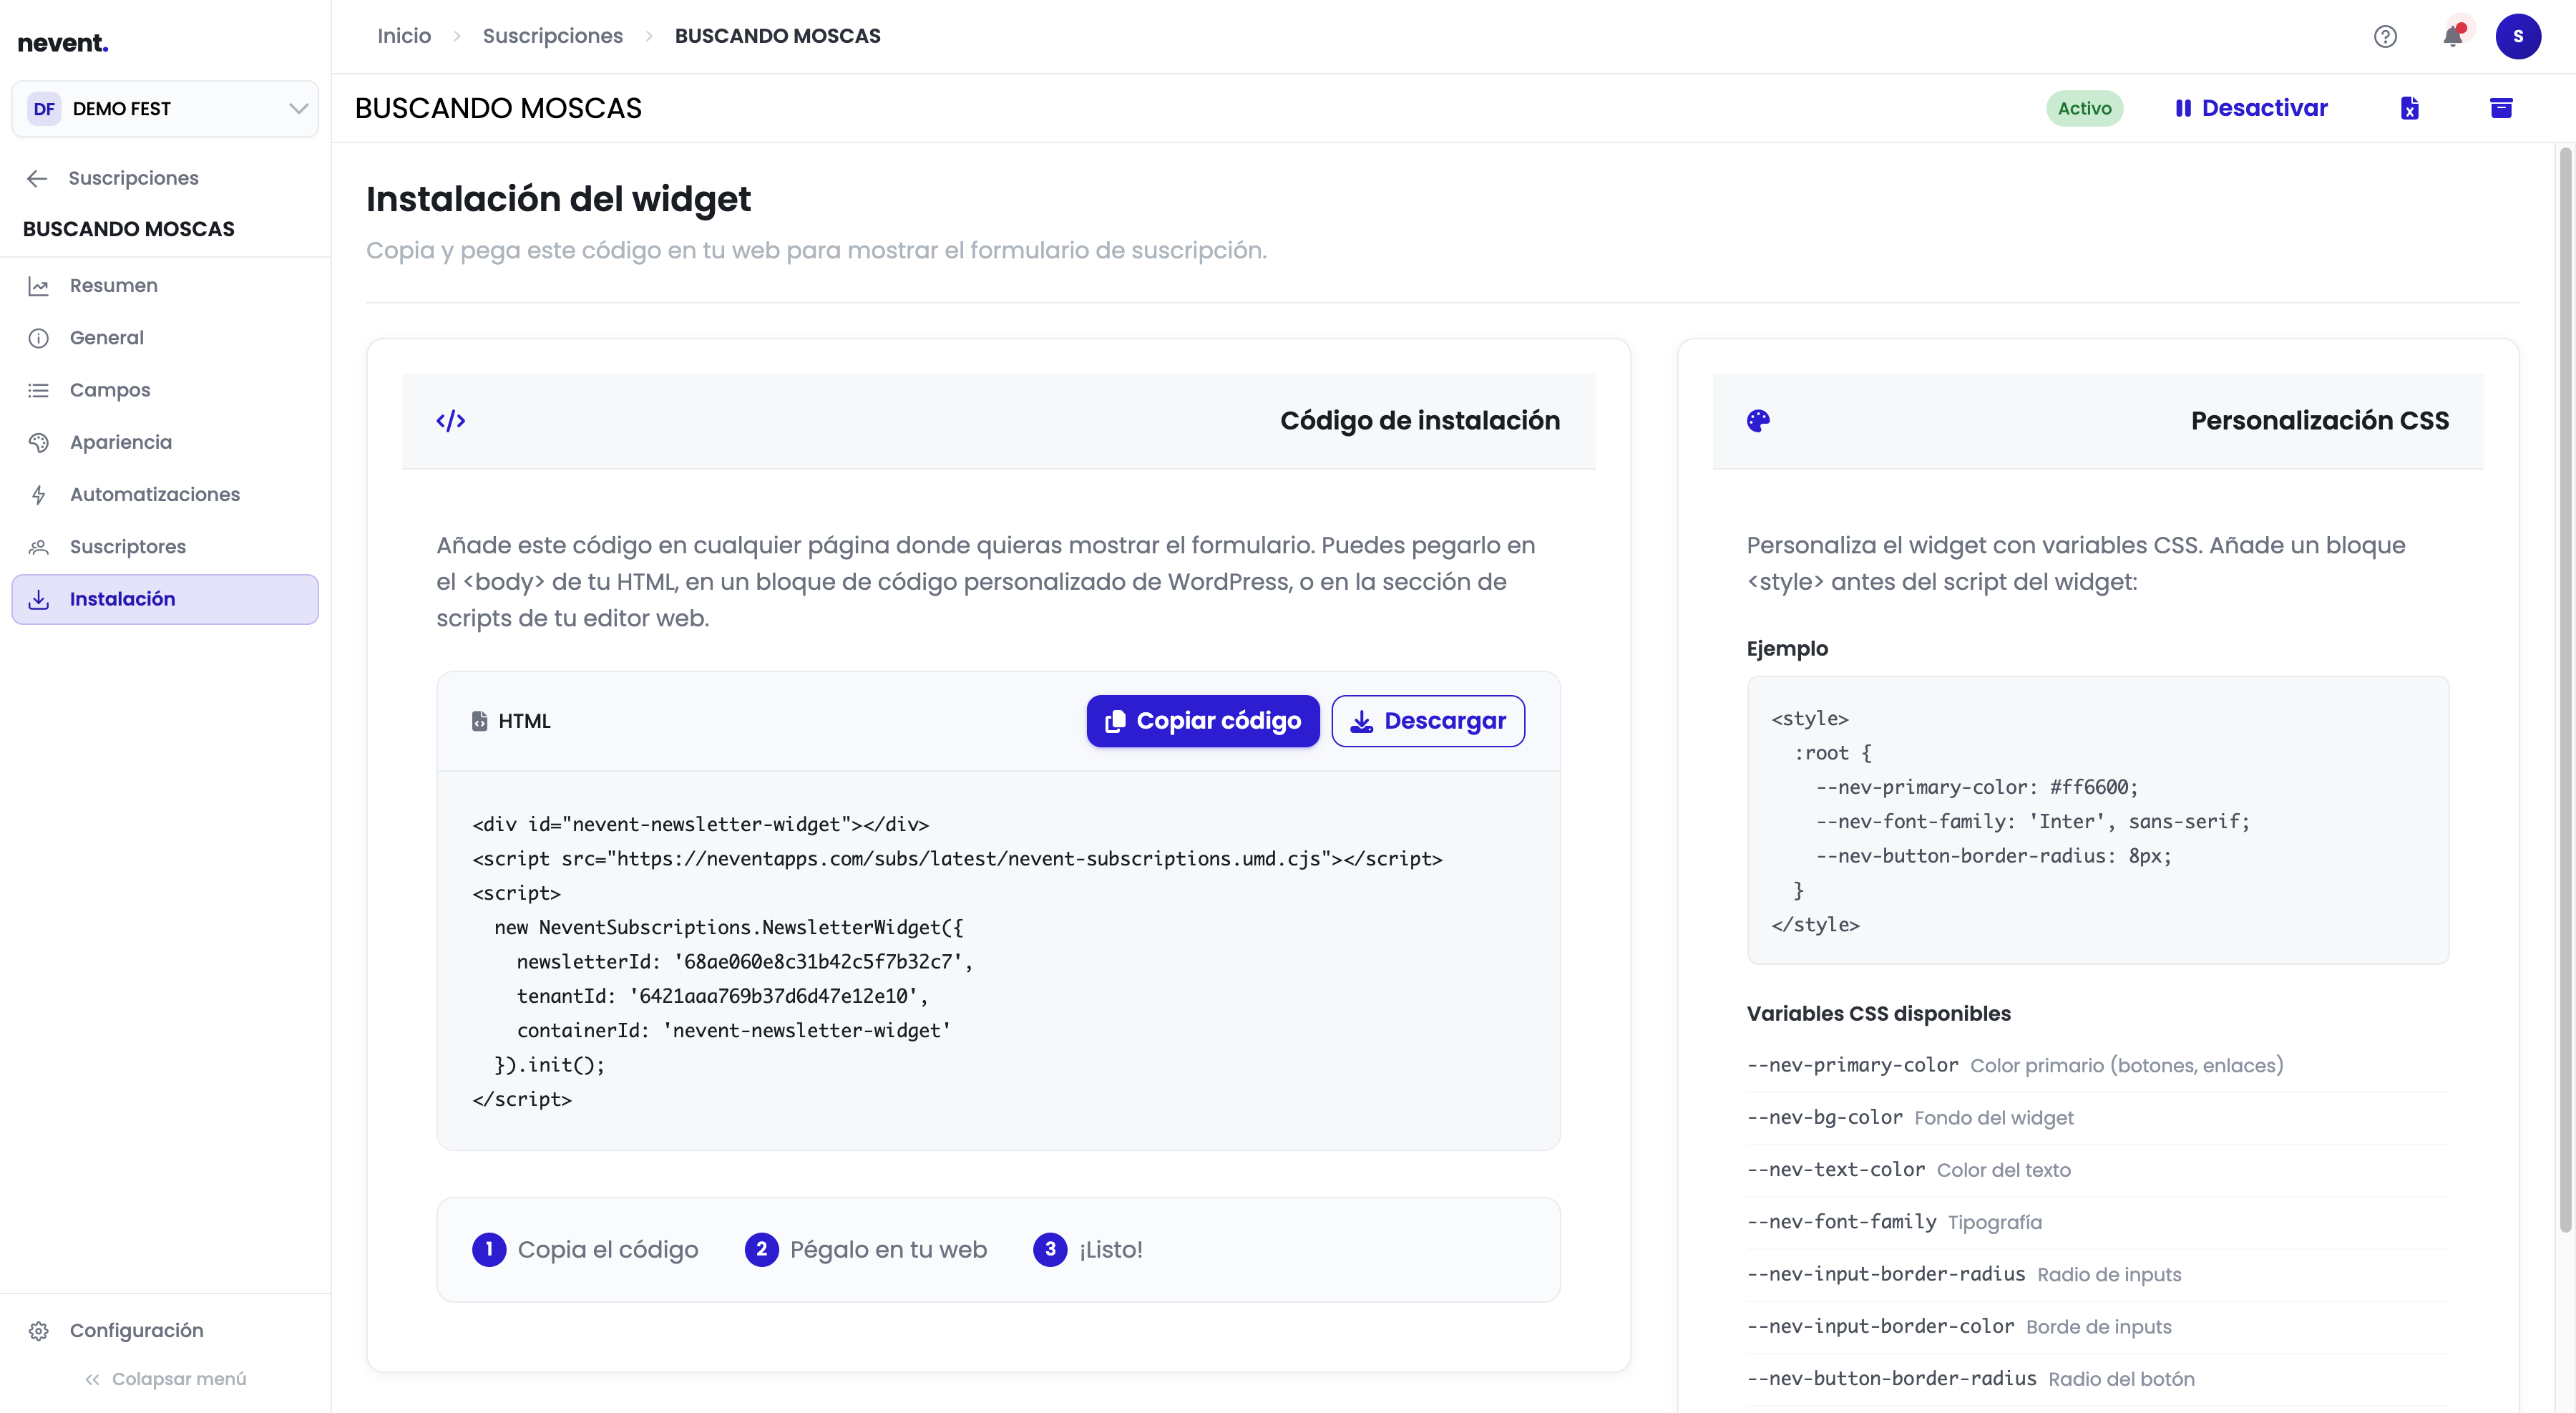Viewport: 2576px width, 1413px height.
Task: Click the --nev-input-border-radius variable row
Action: (2098, 1275)
